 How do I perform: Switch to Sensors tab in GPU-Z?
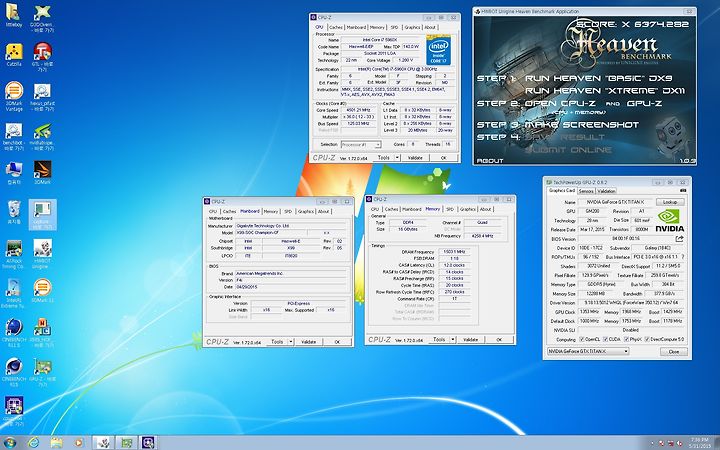point(586,191)
